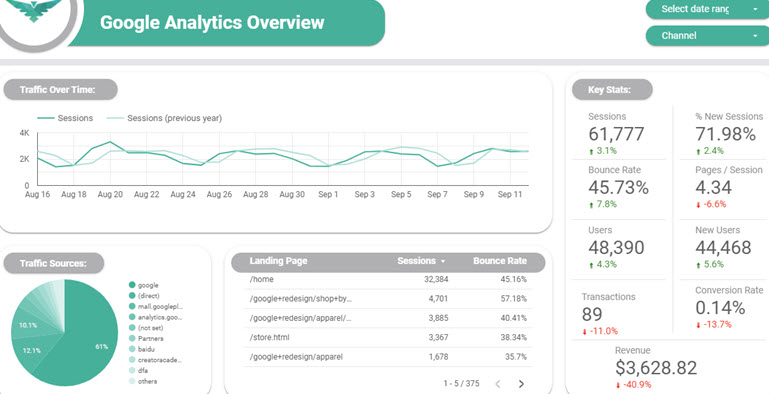This screenshot has height=394, width=769.
Task: Click the Conversion Rate scorecard value
Action: coord(720,308)
